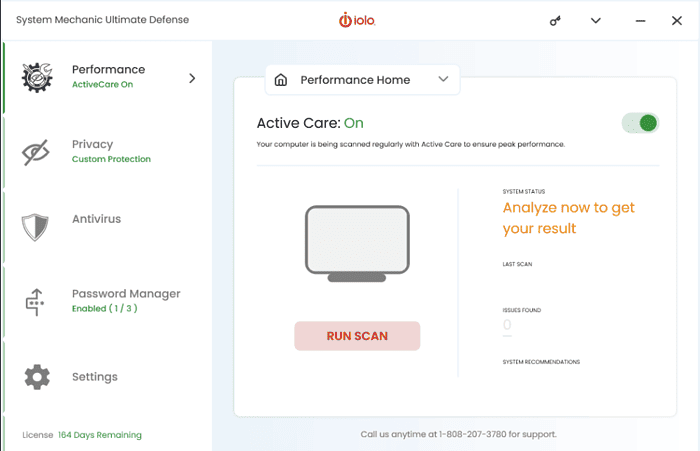
Task: Expand the Performance submenu chevron
Action: pyautogui.click(x=192, y=78)
